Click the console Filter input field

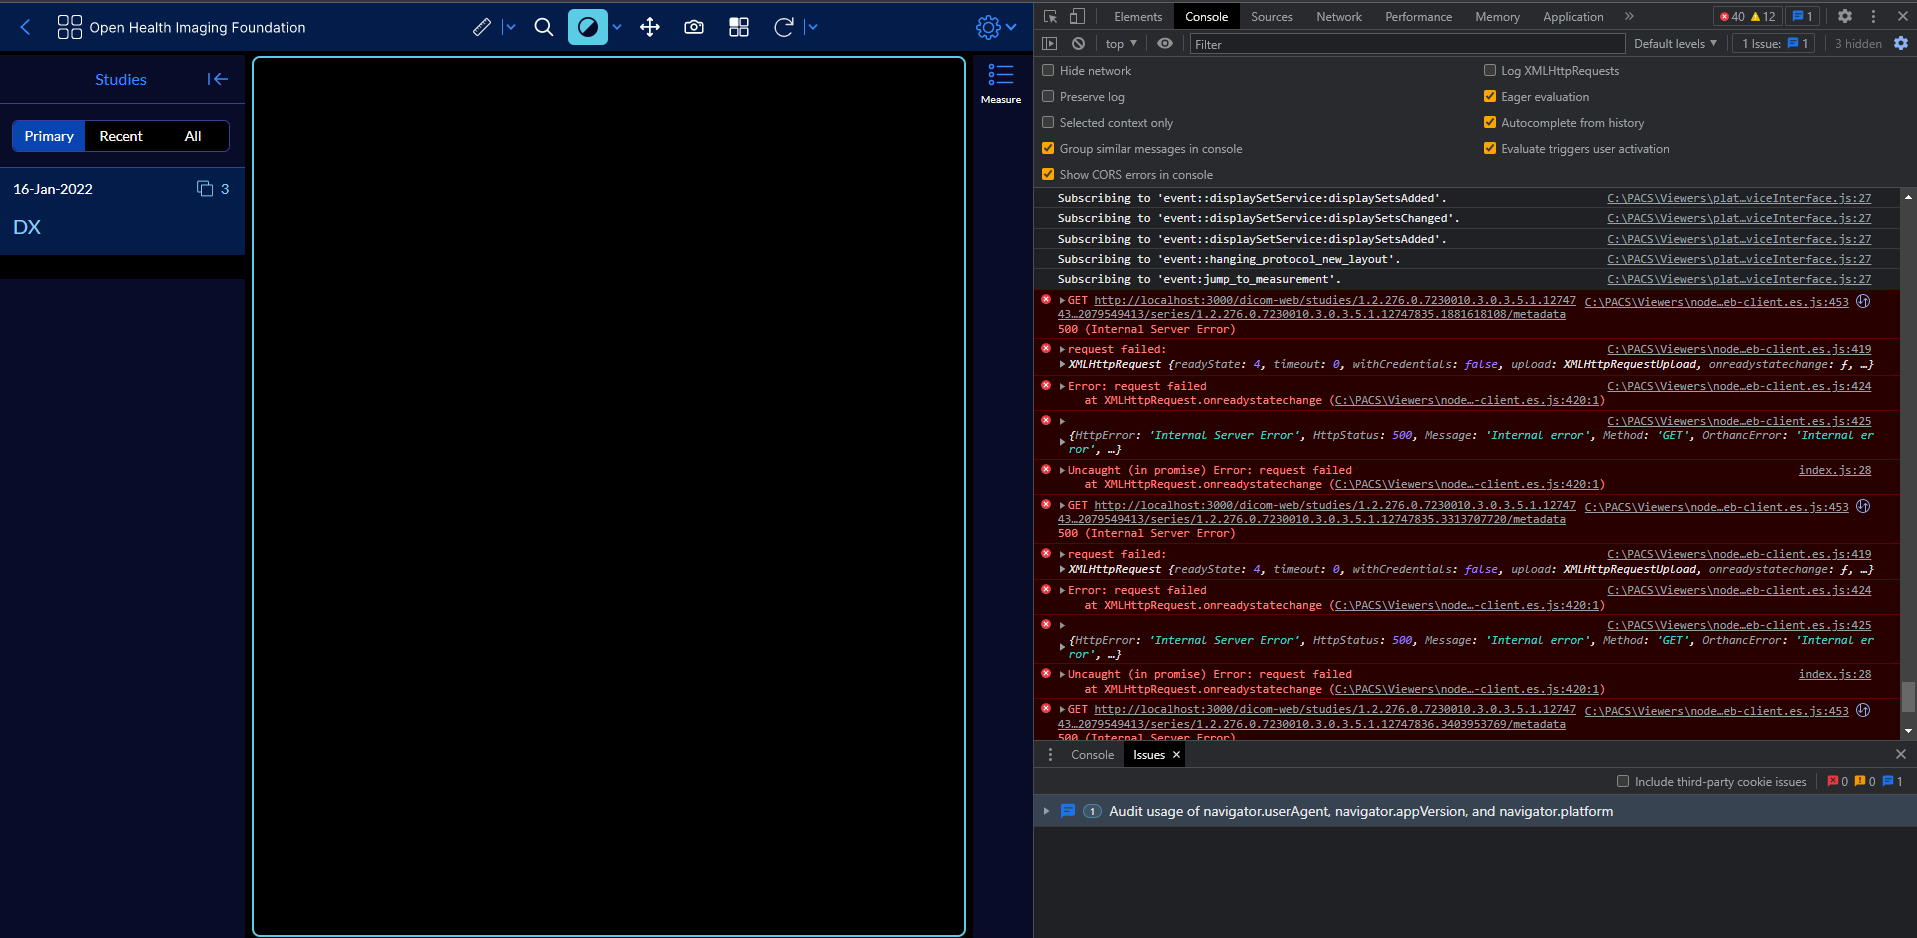click(1406, 44)
